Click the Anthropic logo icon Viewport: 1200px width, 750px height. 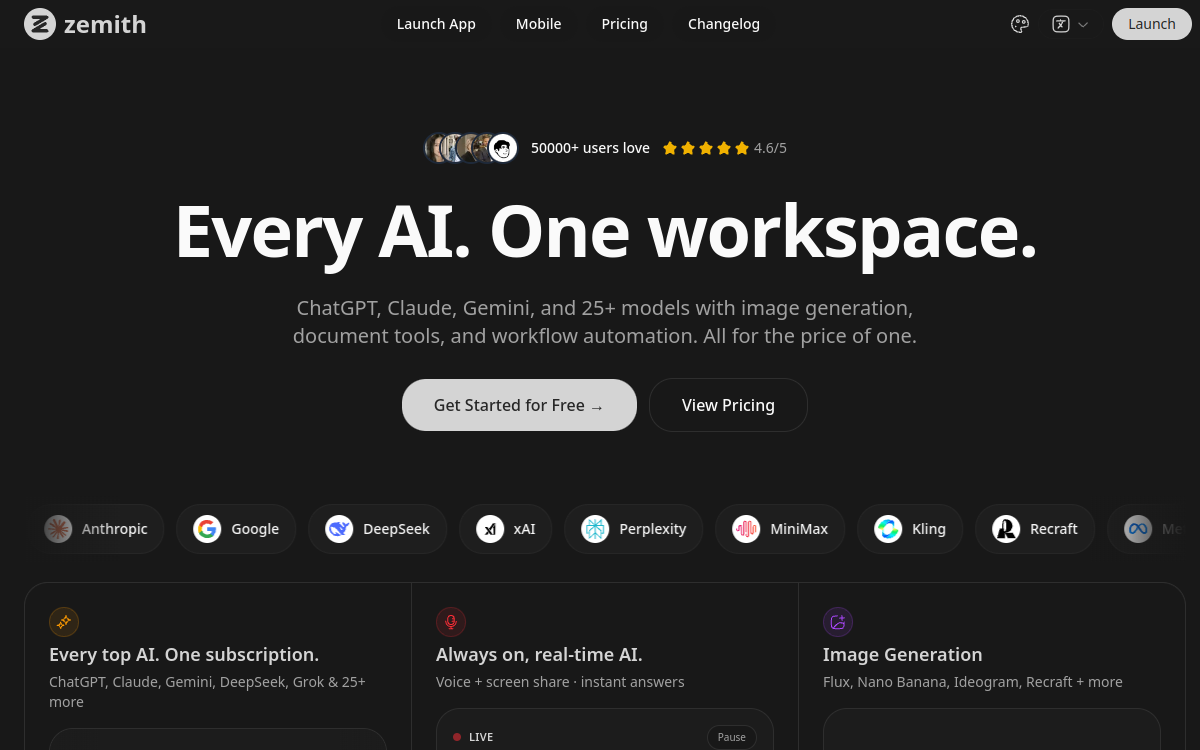[58, 529]
